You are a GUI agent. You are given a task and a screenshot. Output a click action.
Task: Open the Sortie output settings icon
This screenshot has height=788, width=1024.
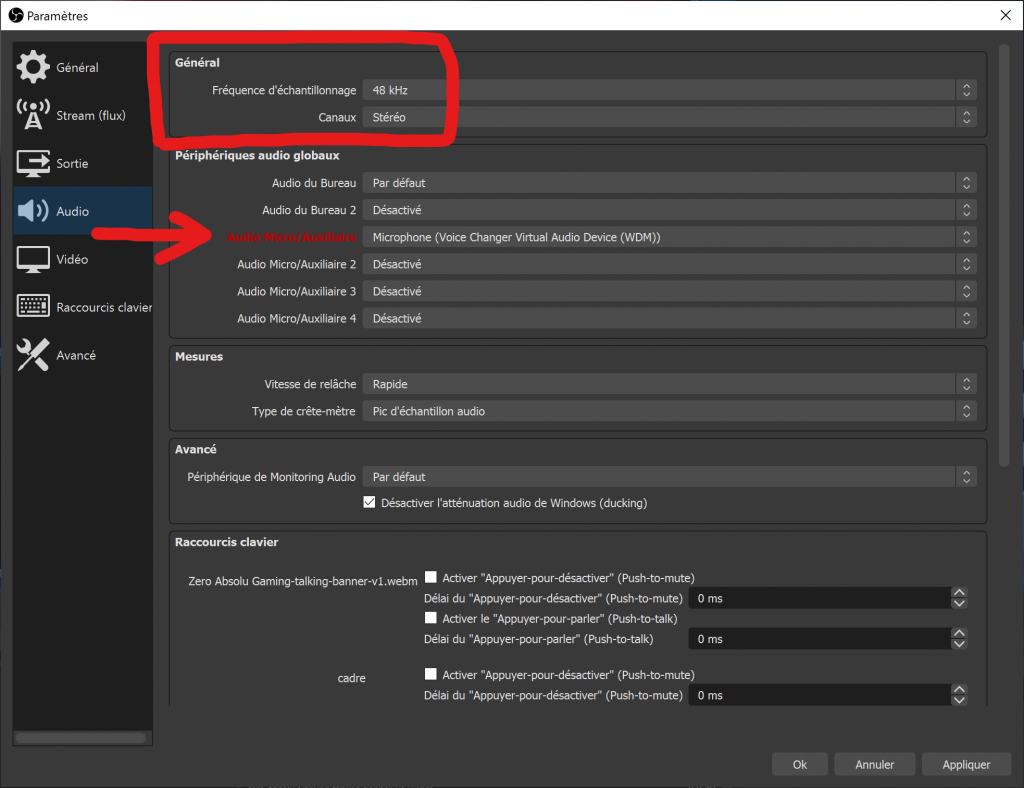point(33,162)
